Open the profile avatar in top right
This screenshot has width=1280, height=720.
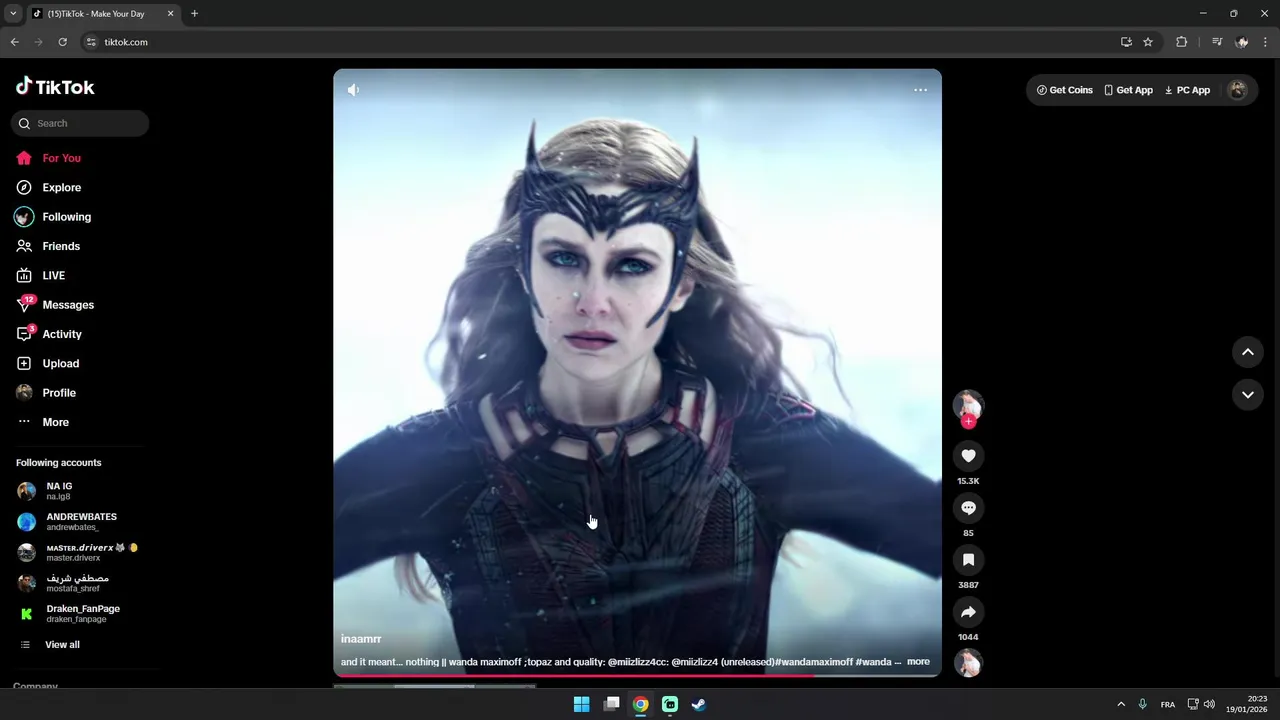tap(1238, 90)
